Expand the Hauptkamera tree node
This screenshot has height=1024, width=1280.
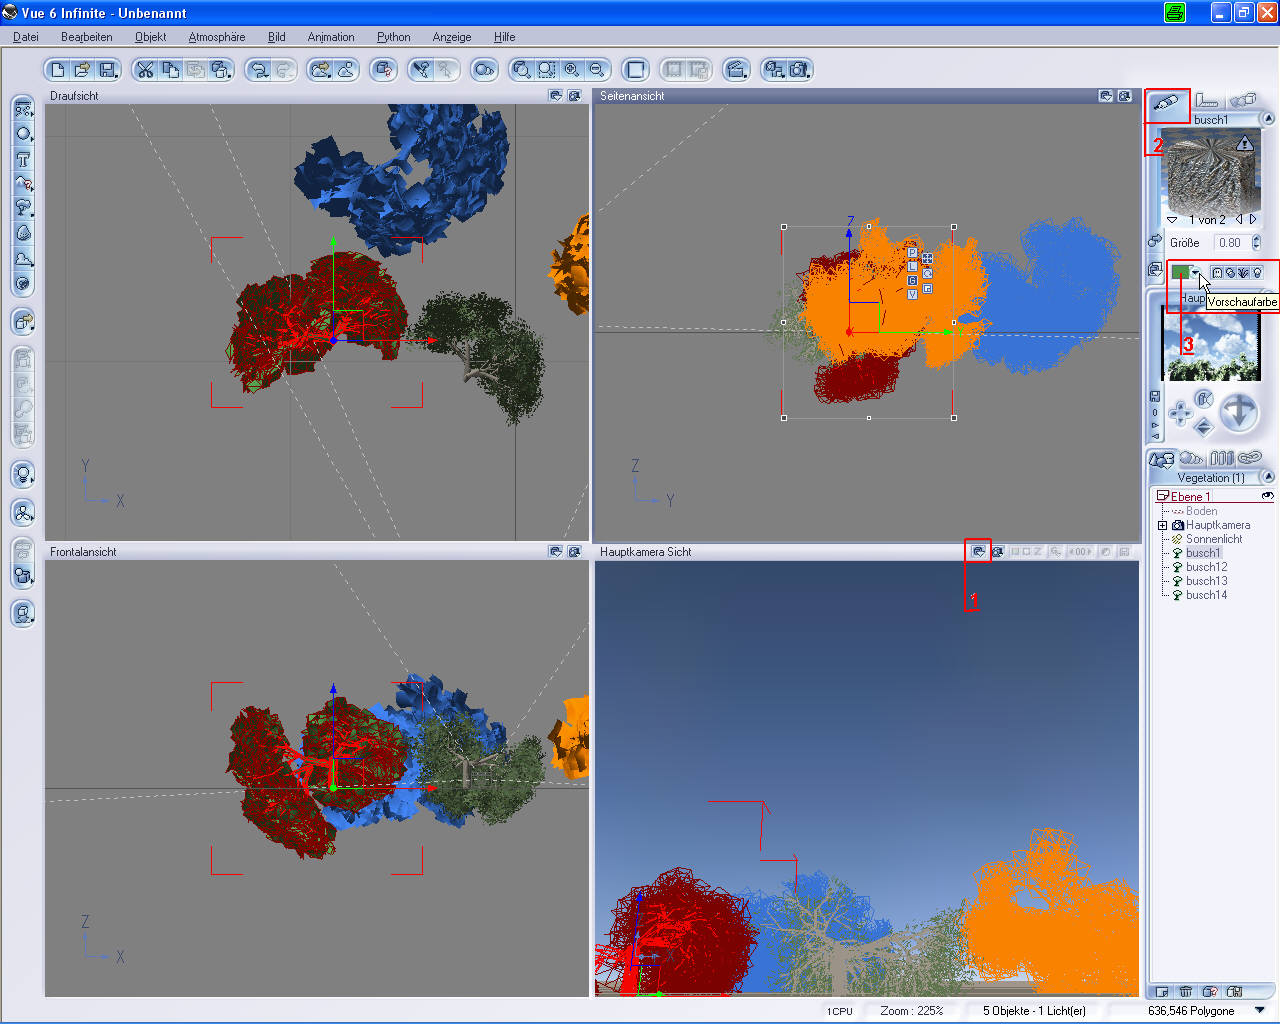pyautogui.click(x=1162, y=525)
